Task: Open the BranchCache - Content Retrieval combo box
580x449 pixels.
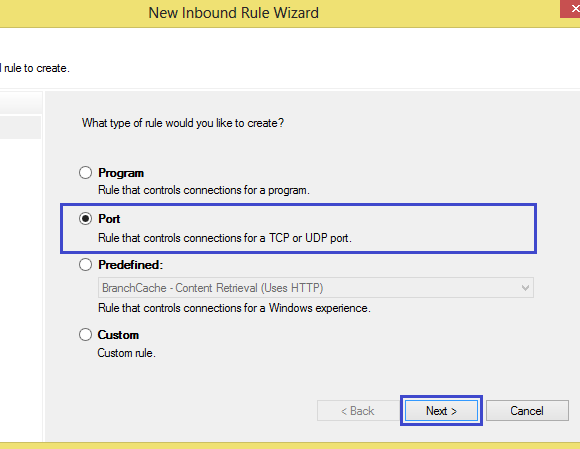Action: [316, 288]
